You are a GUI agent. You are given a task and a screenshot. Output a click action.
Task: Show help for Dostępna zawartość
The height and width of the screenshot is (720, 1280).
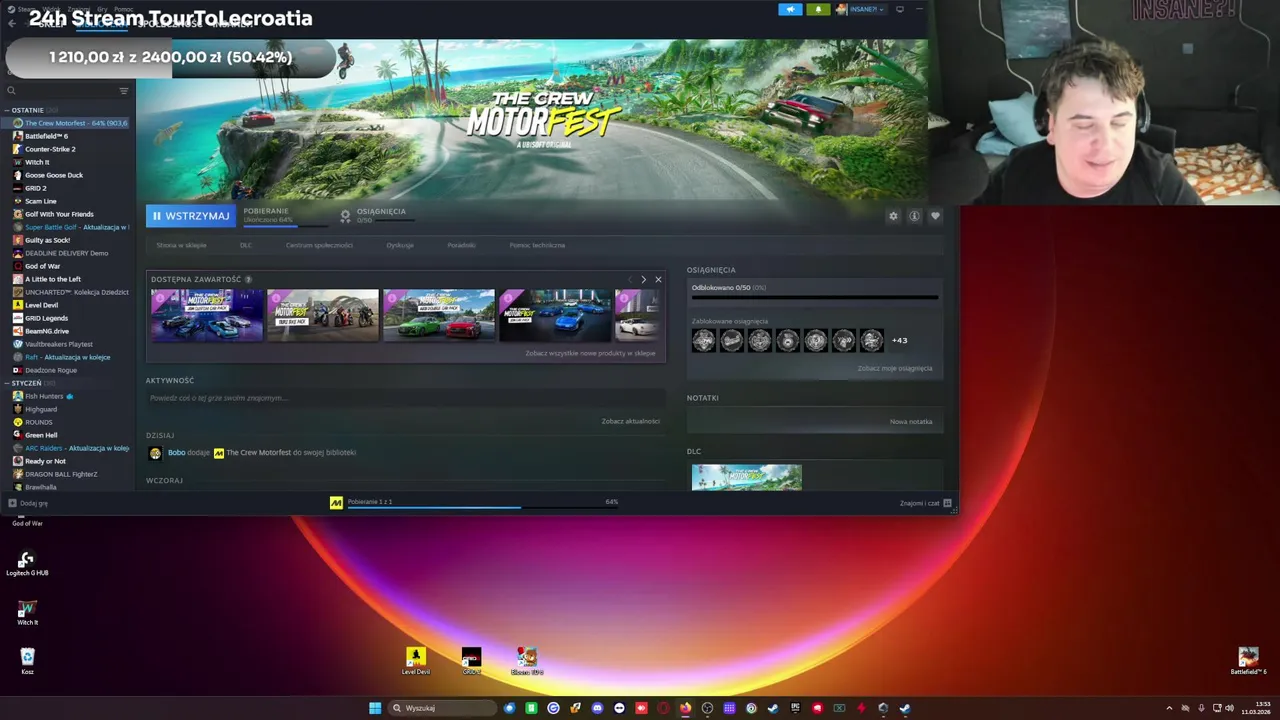tap(248, 280)
